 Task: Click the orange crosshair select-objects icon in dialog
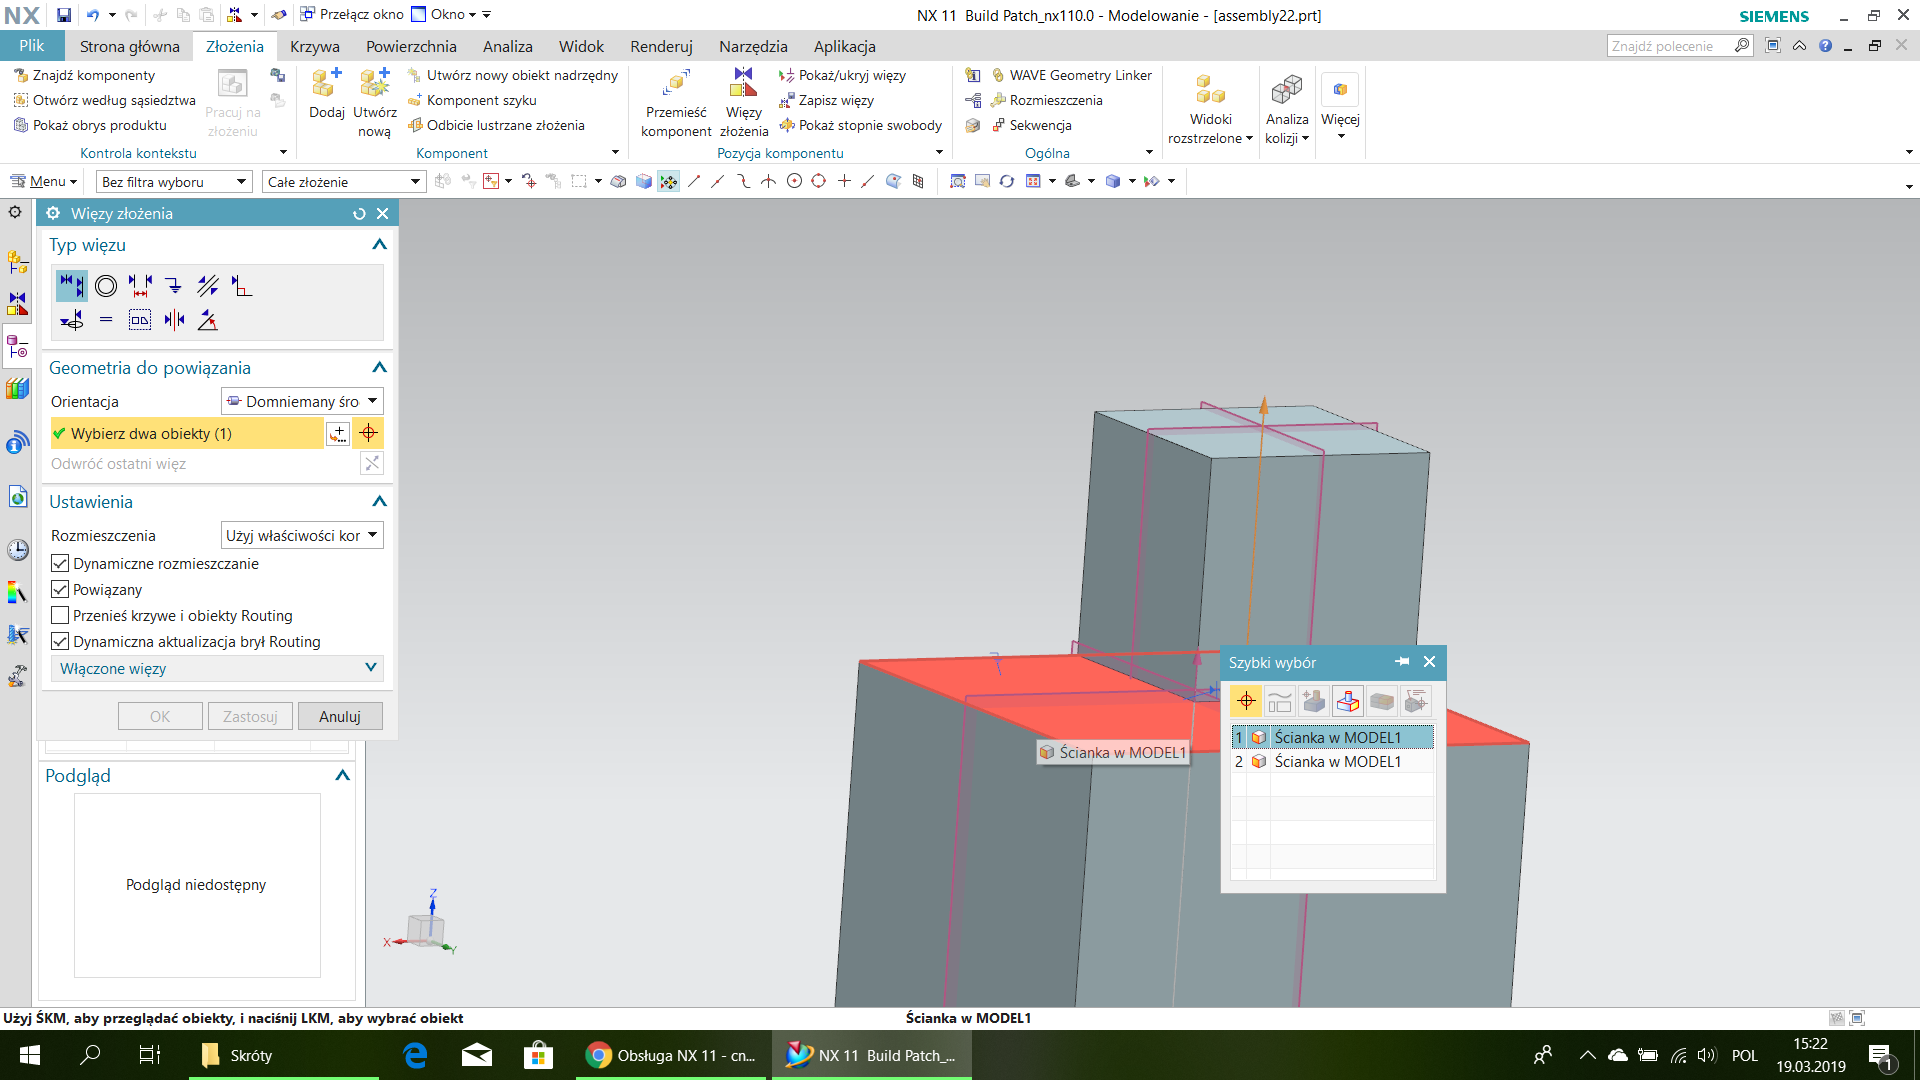[x=369, y=433]
